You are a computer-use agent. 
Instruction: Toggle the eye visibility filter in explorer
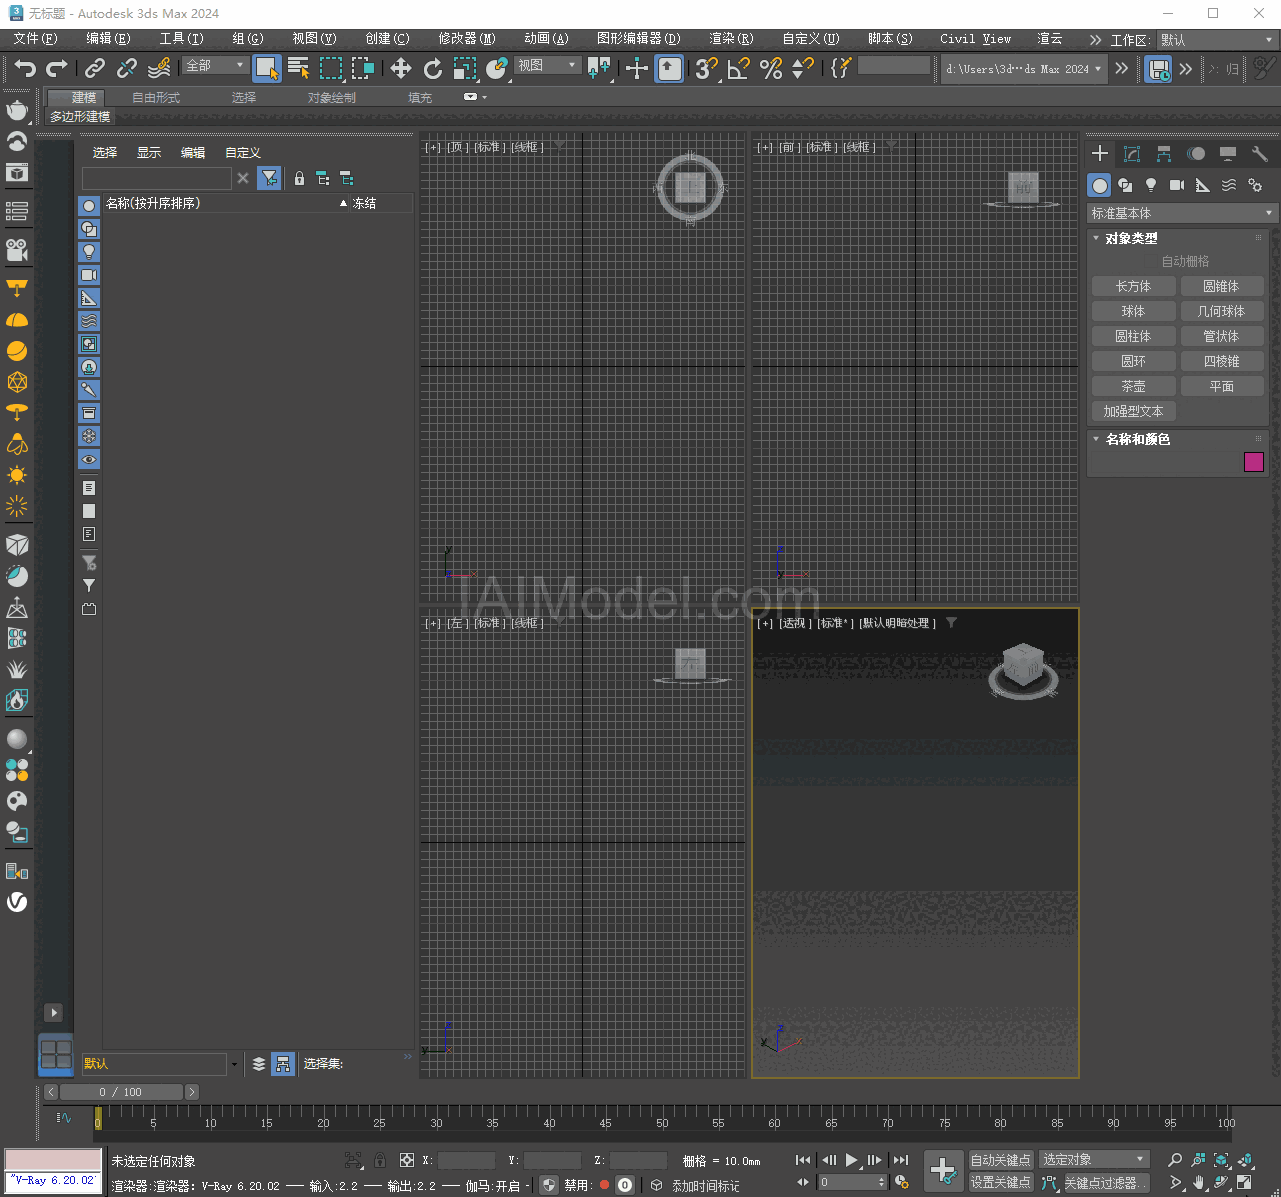(89, 459)
